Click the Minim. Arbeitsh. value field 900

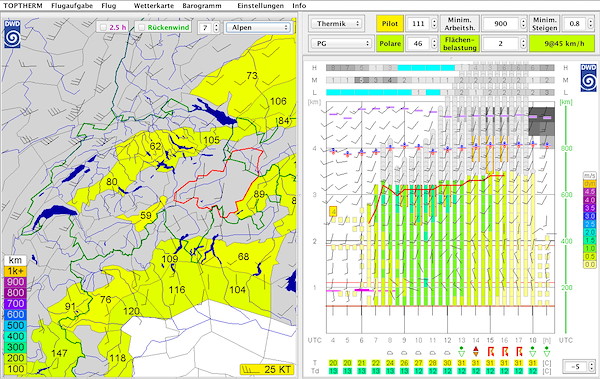coord(501,23)
